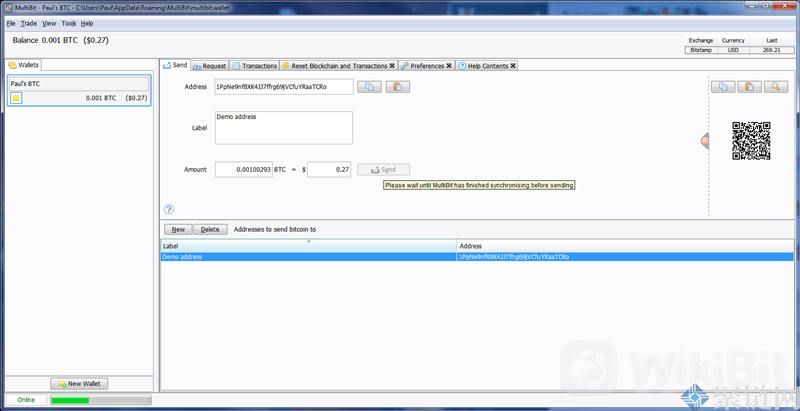
Task: Click the dollar amount field
Action: tap(329, 169)
